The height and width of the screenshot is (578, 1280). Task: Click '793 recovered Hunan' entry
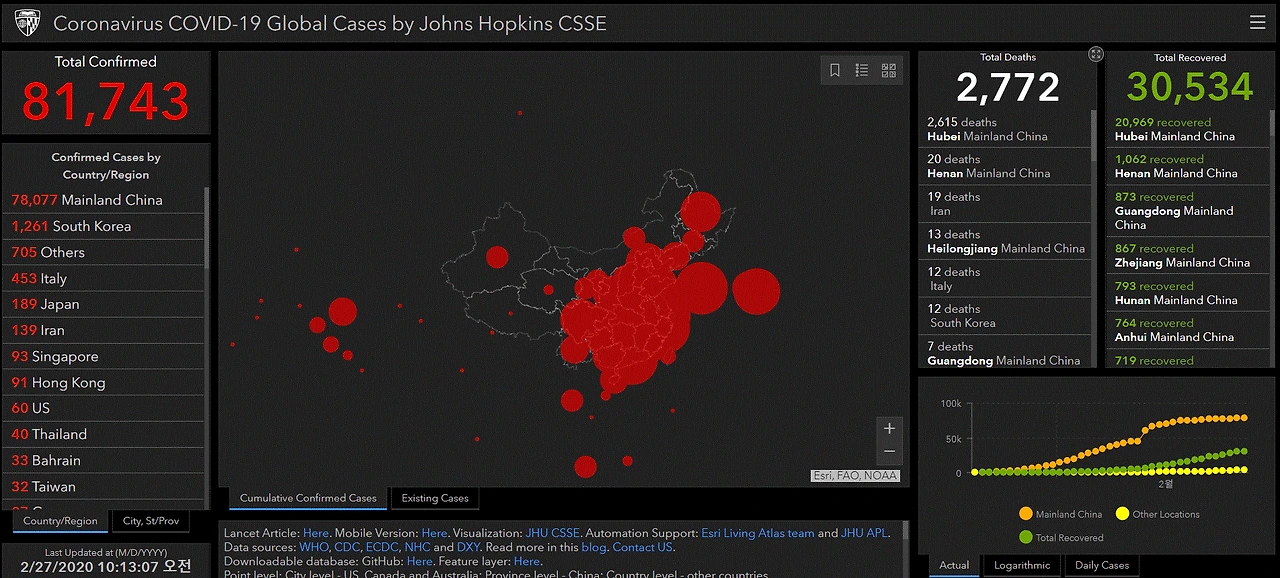tap(1188, 293)
